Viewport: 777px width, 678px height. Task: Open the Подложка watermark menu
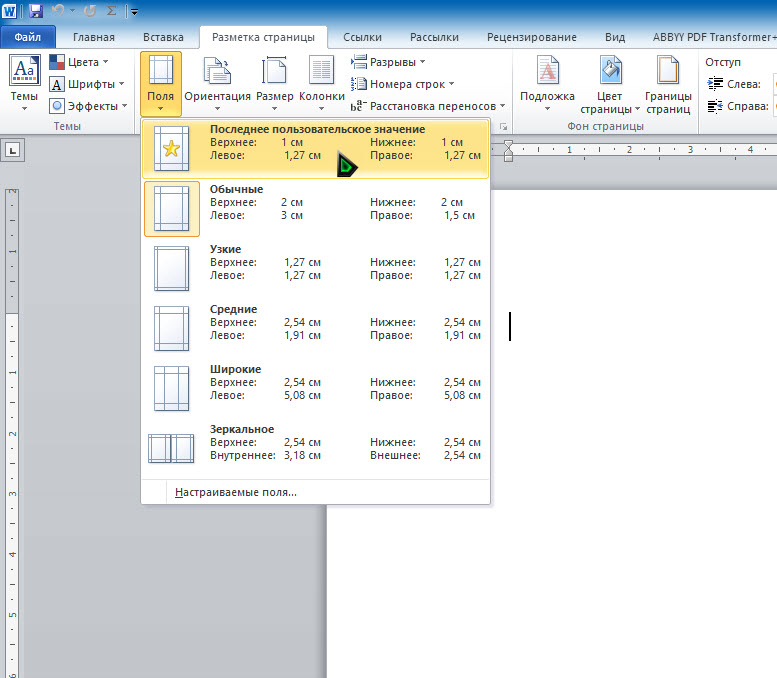[547, 83]
